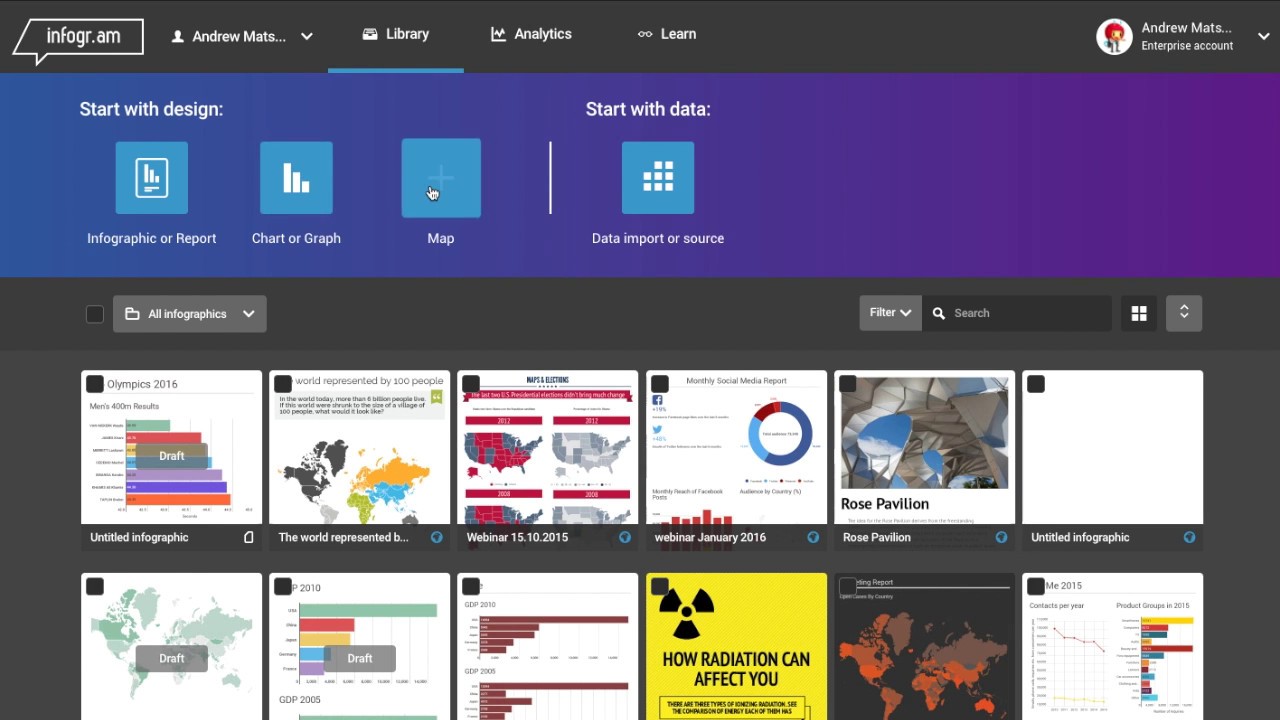Open the Map creation icon
The image size is (1280, 720).
(441, 178)
